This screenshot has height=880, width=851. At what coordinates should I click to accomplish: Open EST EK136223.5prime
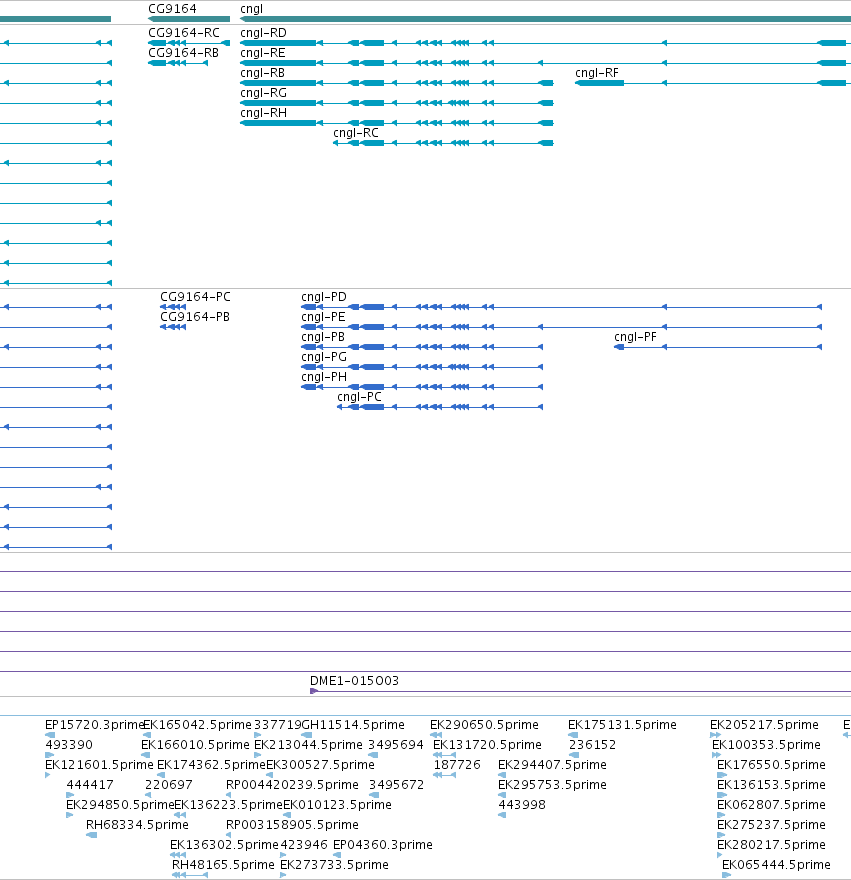click(x=228, y=805)
